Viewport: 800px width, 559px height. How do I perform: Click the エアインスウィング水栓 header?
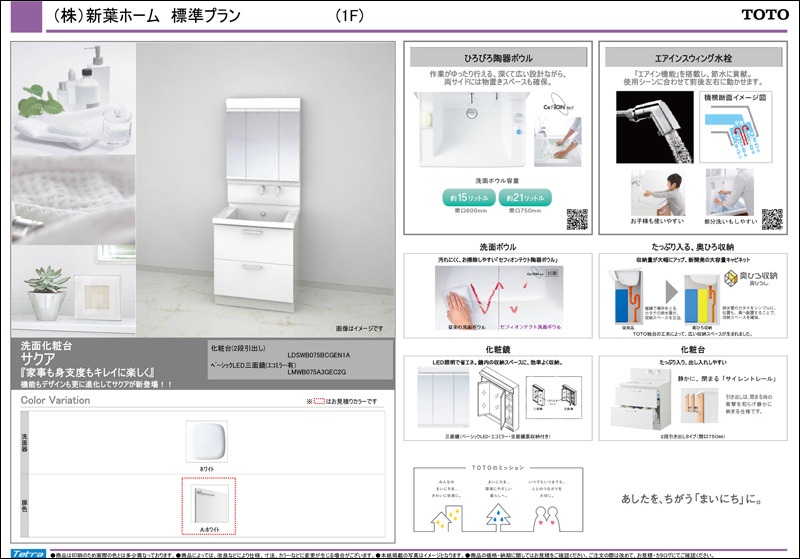click(x=693, y=58)
